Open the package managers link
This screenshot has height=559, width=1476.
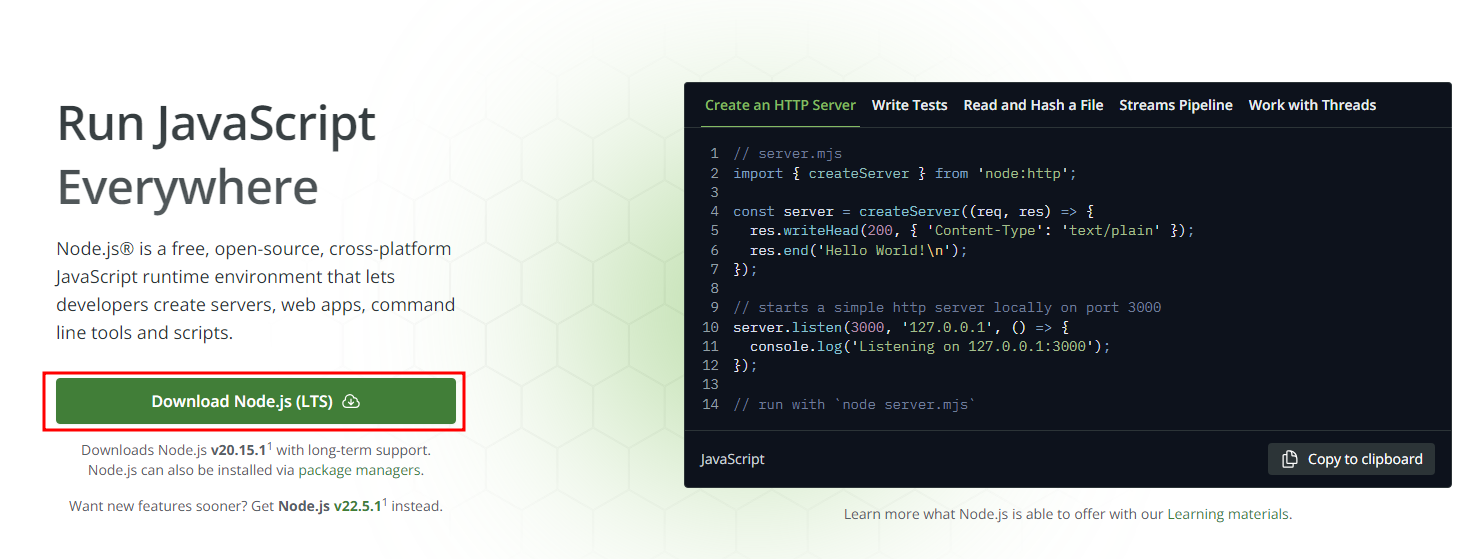[x=360, y=470]
